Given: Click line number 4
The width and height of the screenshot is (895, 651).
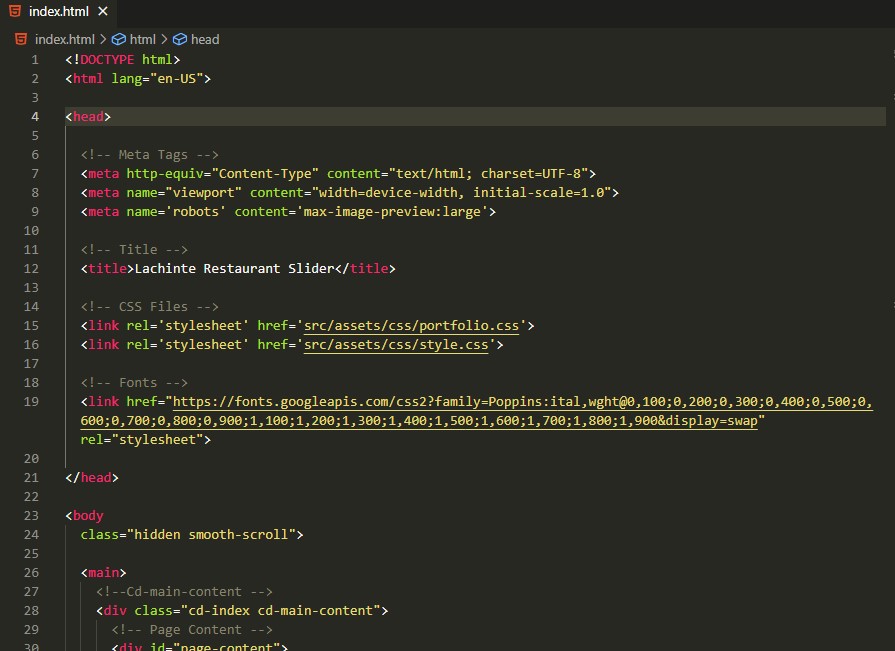Looking at the screenshot, I should pyautogui.click(x=35, y=116).
